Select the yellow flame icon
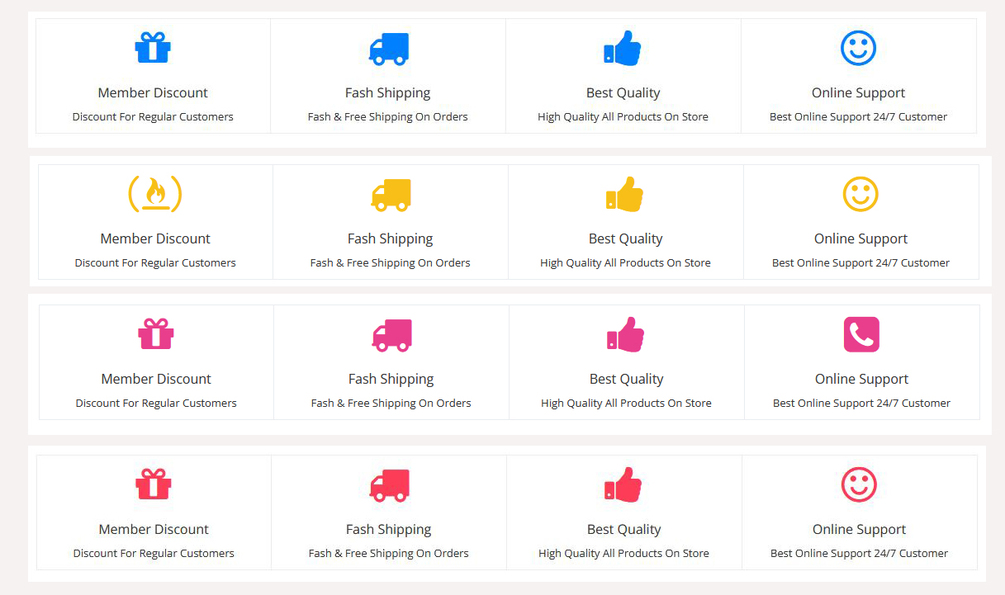The image size is (1005, 595). click(x=155, y=194)
